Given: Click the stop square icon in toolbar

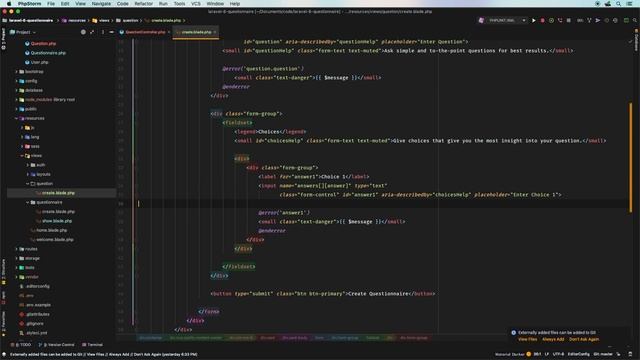Looking at the screenshot, I should pos(569,20).
